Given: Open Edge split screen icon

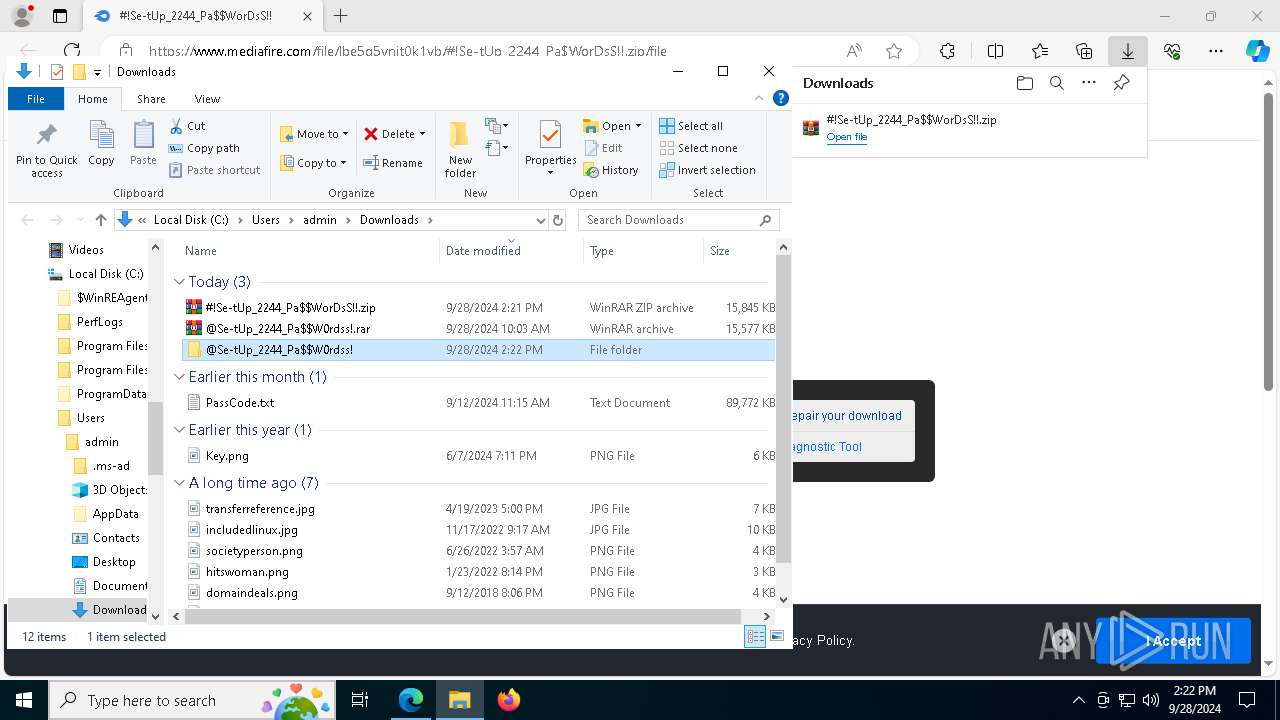Looking at the screenshot, I should tap(995, 51).
